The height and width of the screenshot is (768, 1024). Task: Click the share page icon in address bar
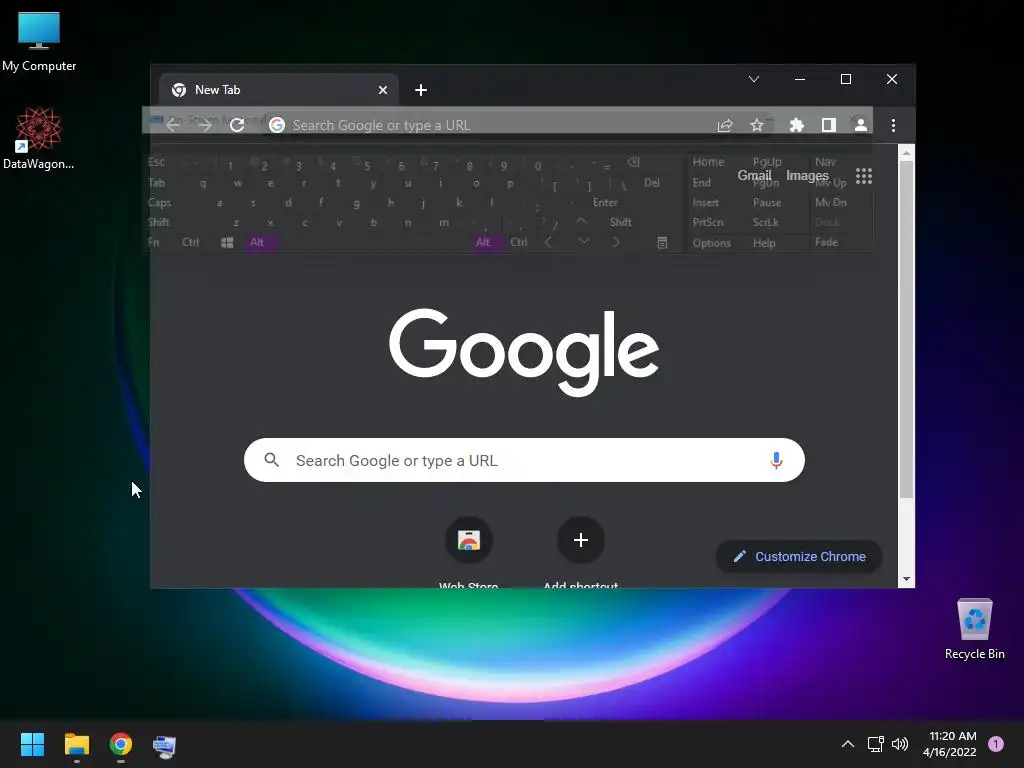(725, 125)
